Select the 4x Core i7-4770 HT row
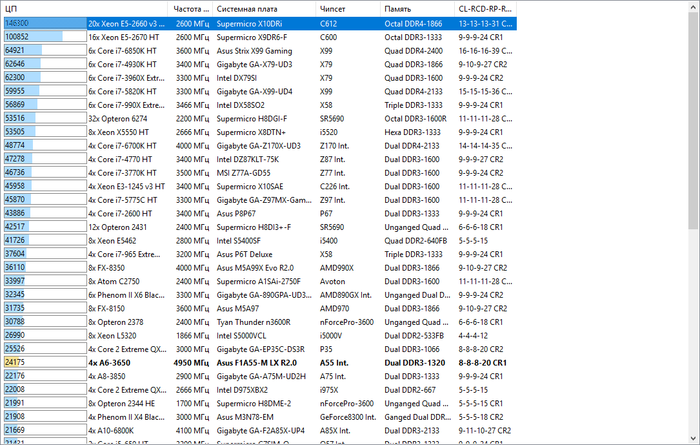This screenshot has width=700, height=445. pos(260,159)
